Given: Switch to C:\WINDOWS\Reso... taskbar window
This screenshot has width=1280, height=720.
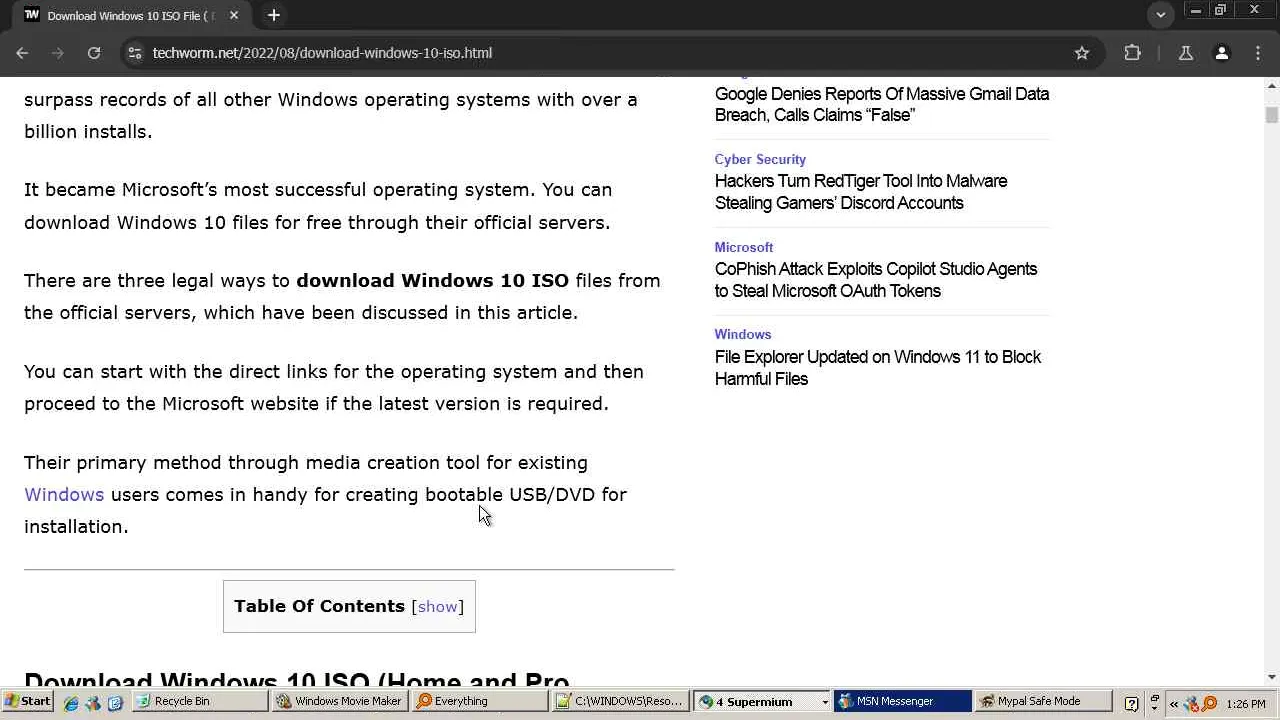Looking at the screenshot, I should point(620,701).
